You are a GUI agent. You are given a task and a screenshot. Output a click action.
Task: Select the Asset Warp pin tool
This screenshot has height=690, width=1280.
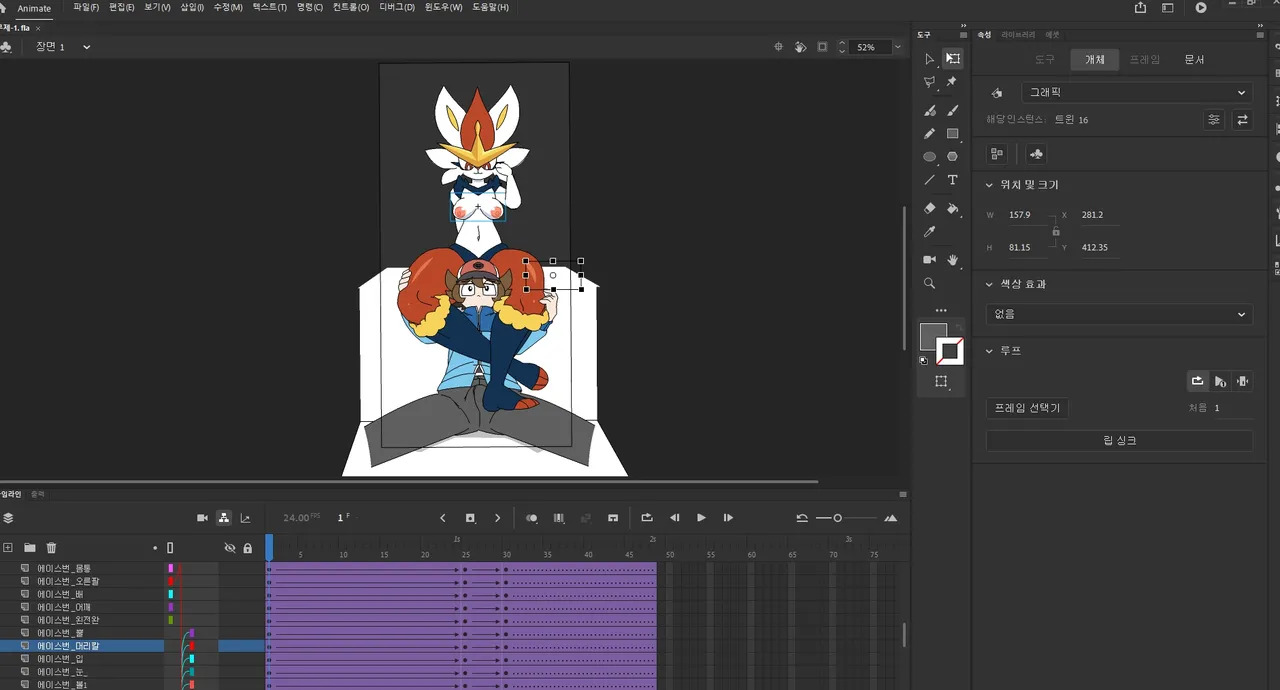click(x=952, y=82)
